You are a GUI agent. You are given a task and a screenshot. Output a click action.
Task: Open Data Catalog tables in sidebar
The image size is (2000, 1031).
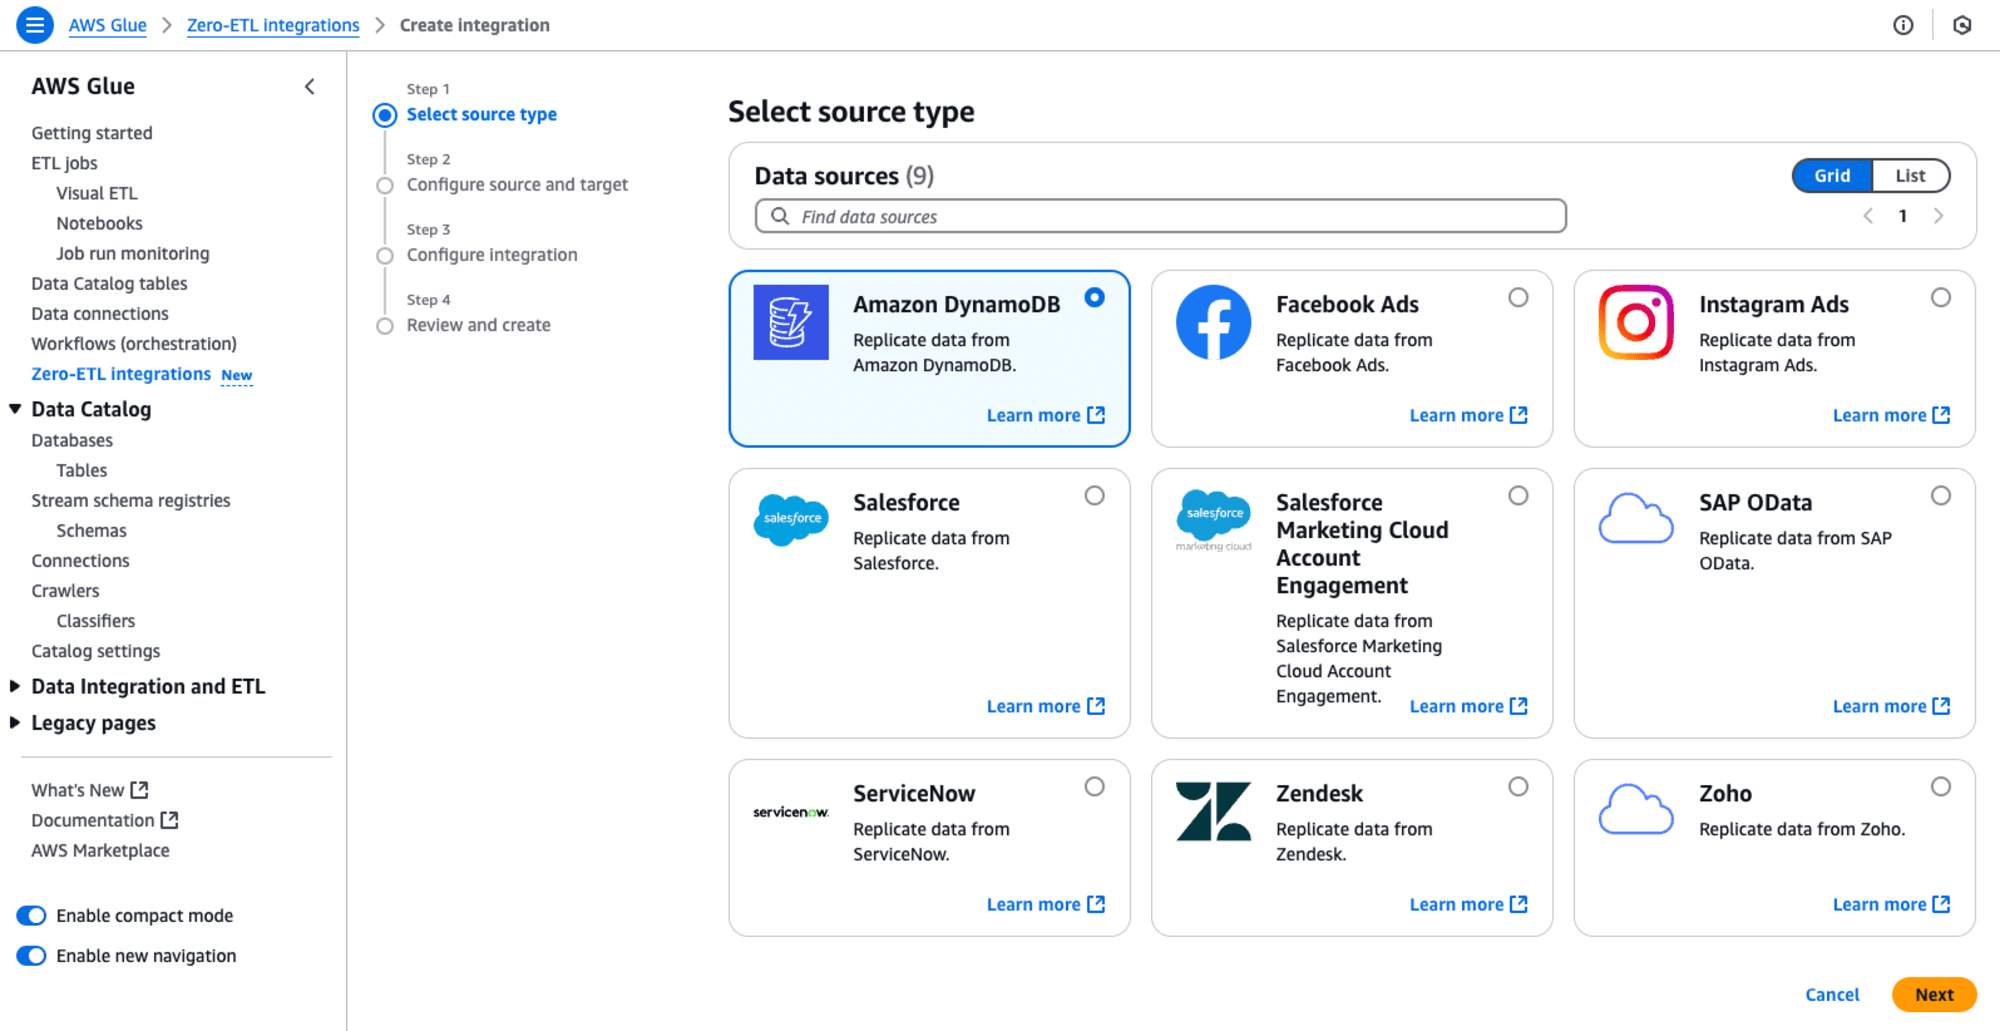[109, 283]
